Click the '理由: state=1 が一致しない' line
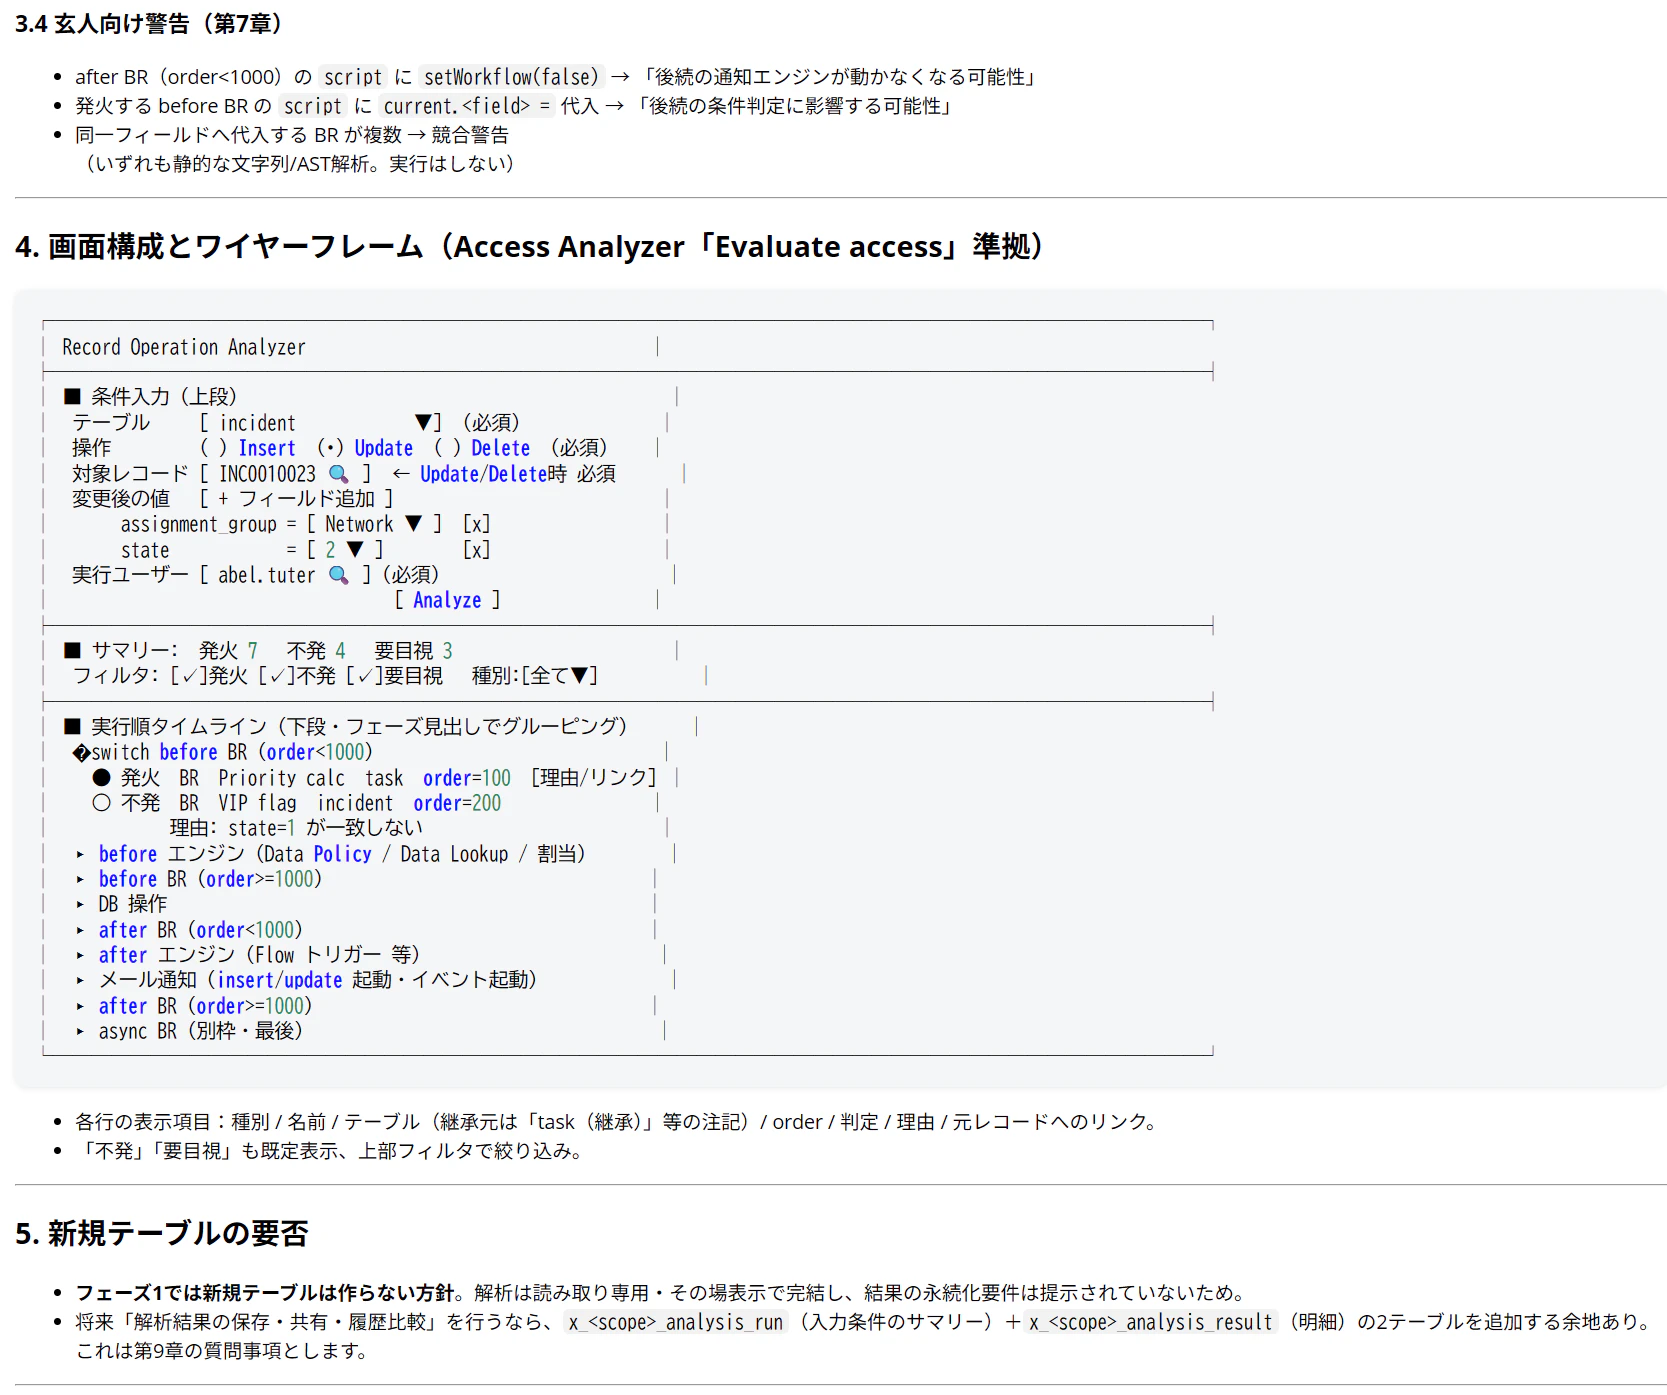1667x1395 pixels. coord(296,828)
